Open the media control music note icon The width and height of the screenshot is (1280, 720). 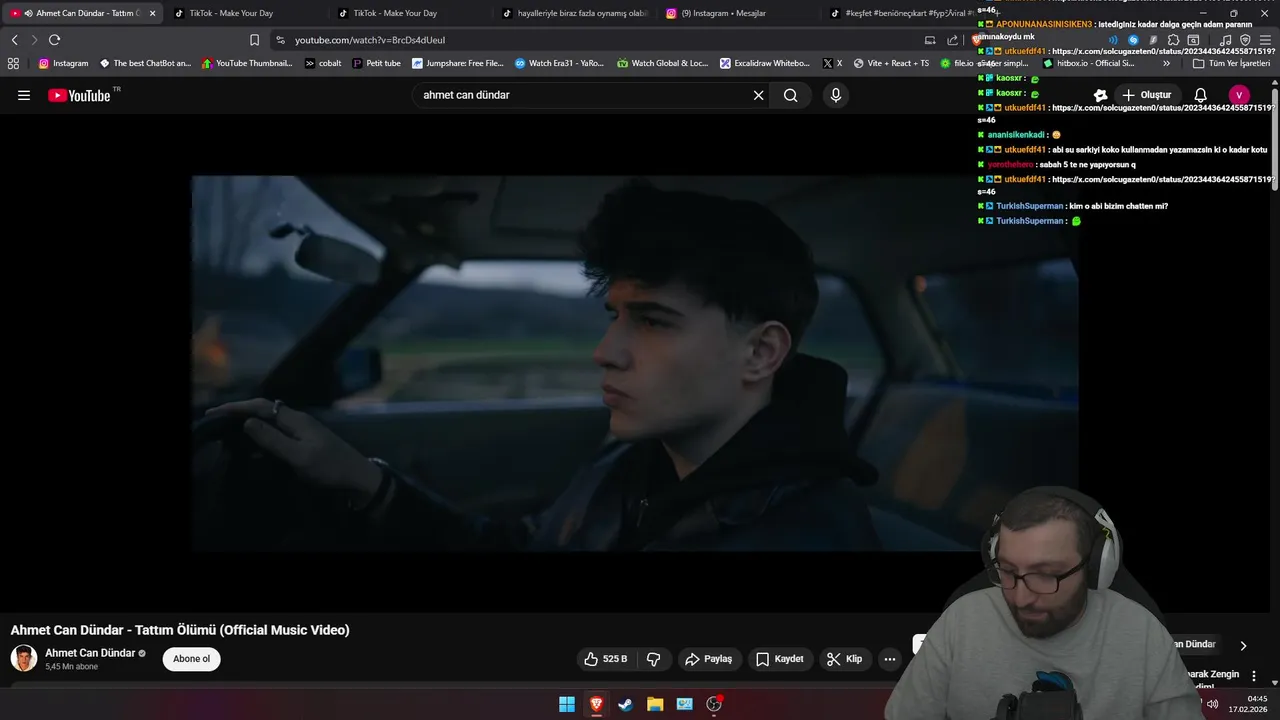pos(1225,40)
